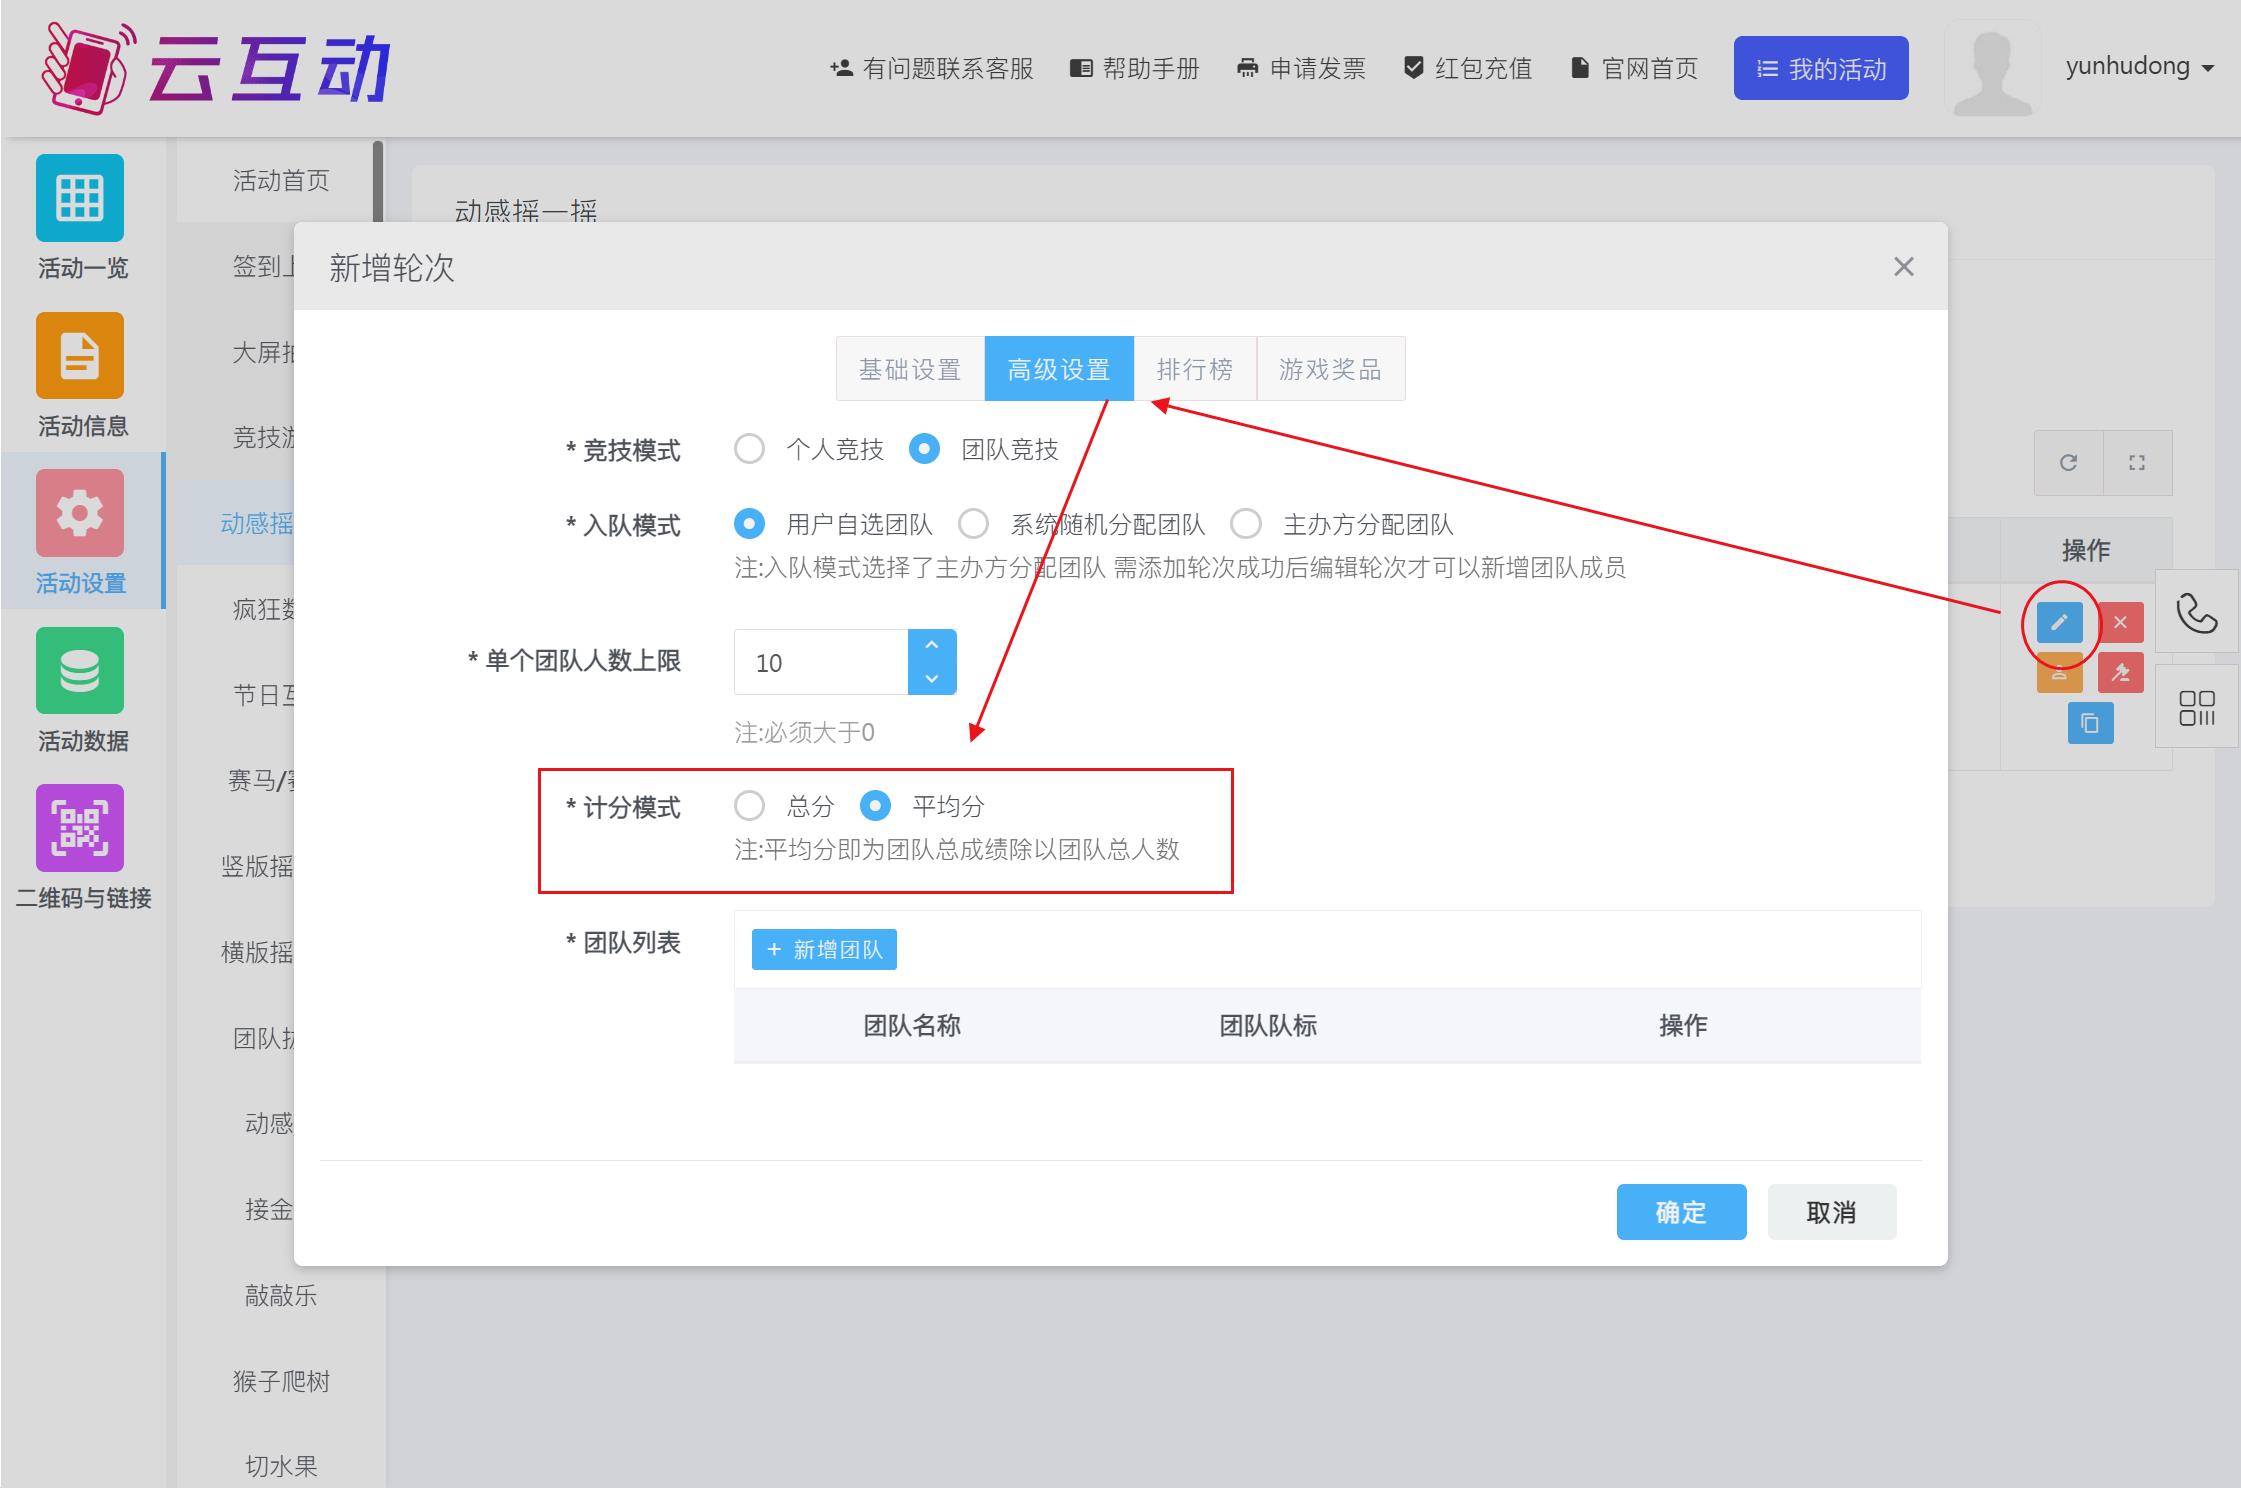
Task: Click the refresh icon above 操作
Action: (x=2067, y=462)
